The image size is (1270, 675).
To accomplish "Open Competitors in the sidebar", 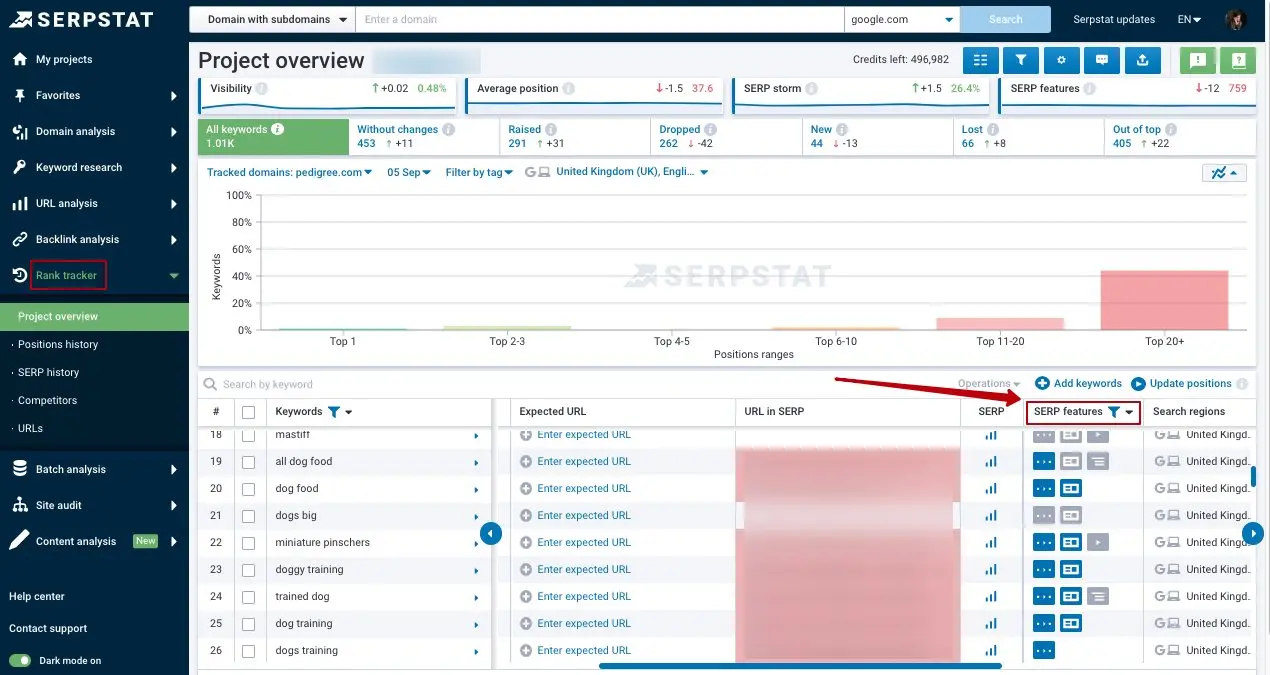I will (x=47, y=400).
